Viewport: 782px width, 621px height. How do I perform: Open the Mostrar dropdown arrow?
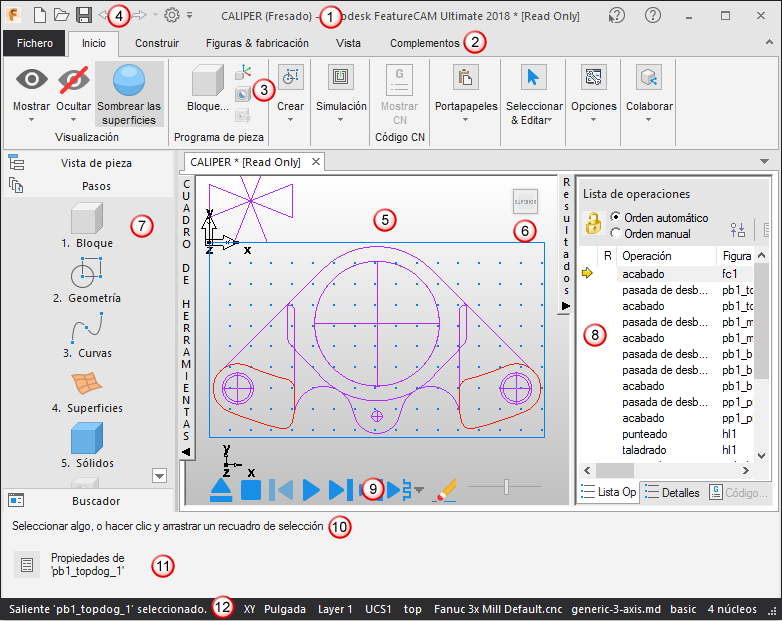point(31,120)
